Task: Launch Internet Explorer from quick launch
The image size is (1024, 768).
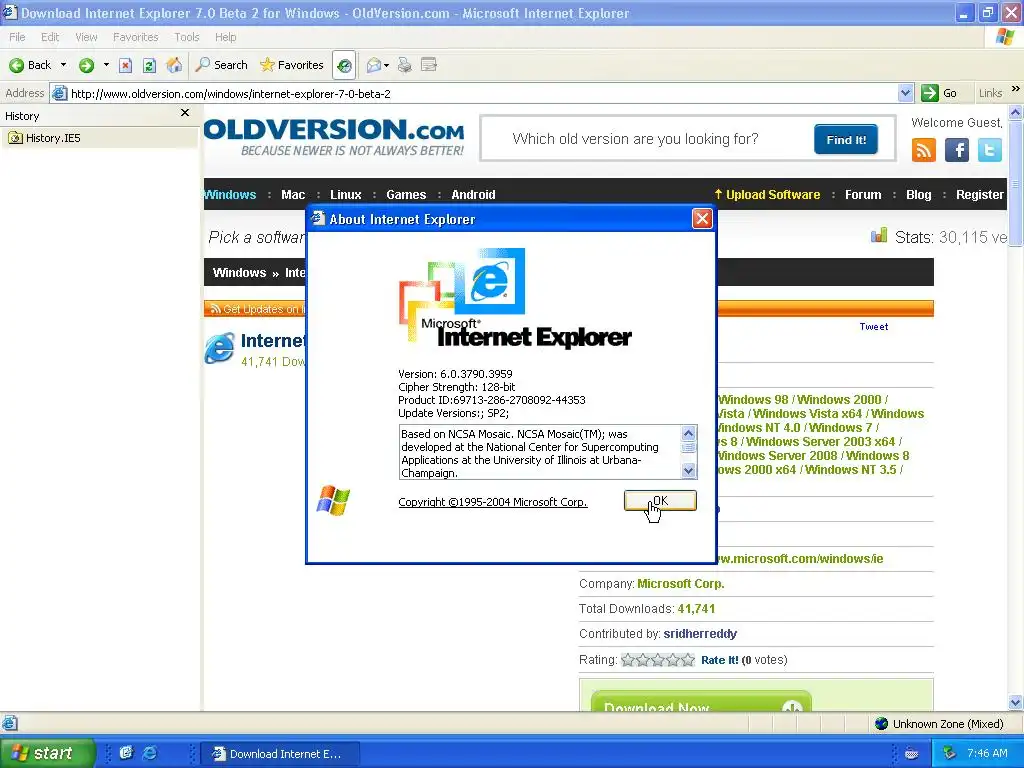Action: coord(150,753)
